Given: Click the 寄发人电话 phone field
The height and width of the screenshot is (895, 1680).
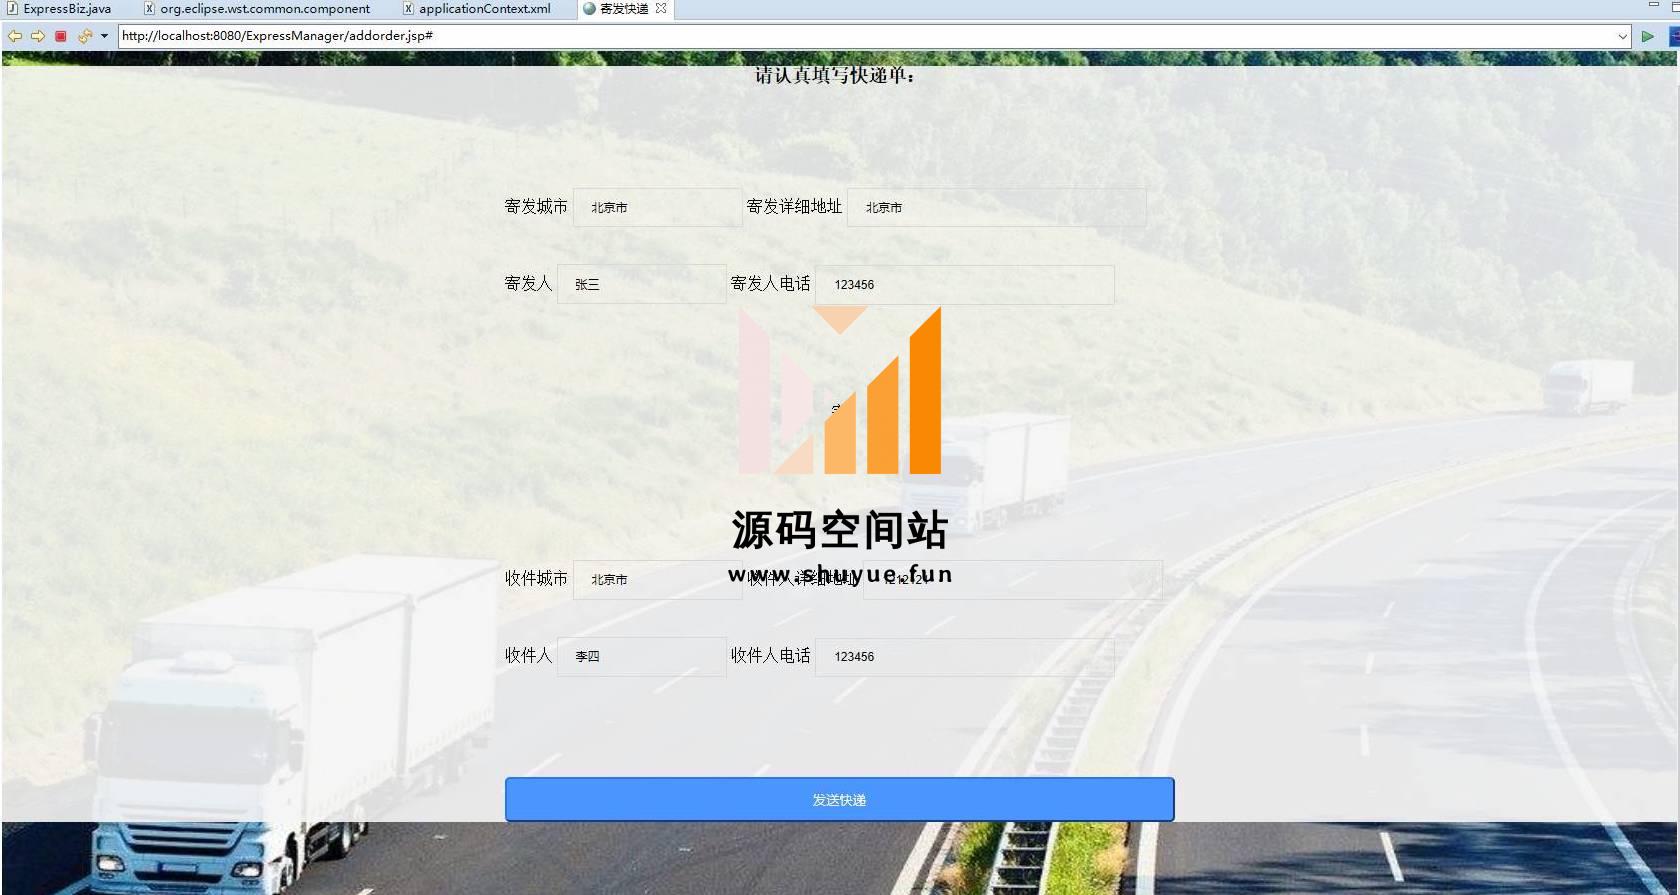Looking at the screenshot, I should [x=964, y=285].
